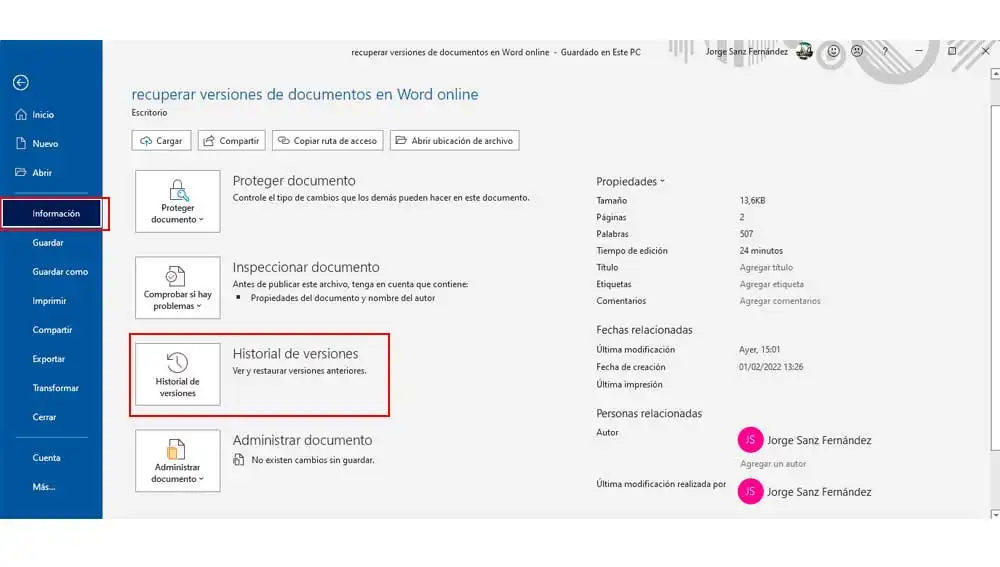Open the Imprimir page
This screenshot has height=567, width=1000.
(51, 300)
